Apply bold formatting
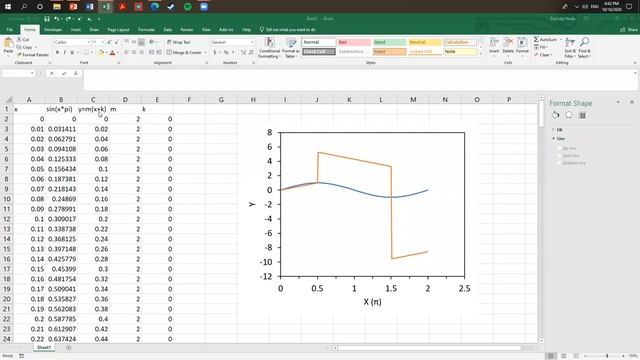Screen dimensions: 640x360 click(x=57, y=53)
